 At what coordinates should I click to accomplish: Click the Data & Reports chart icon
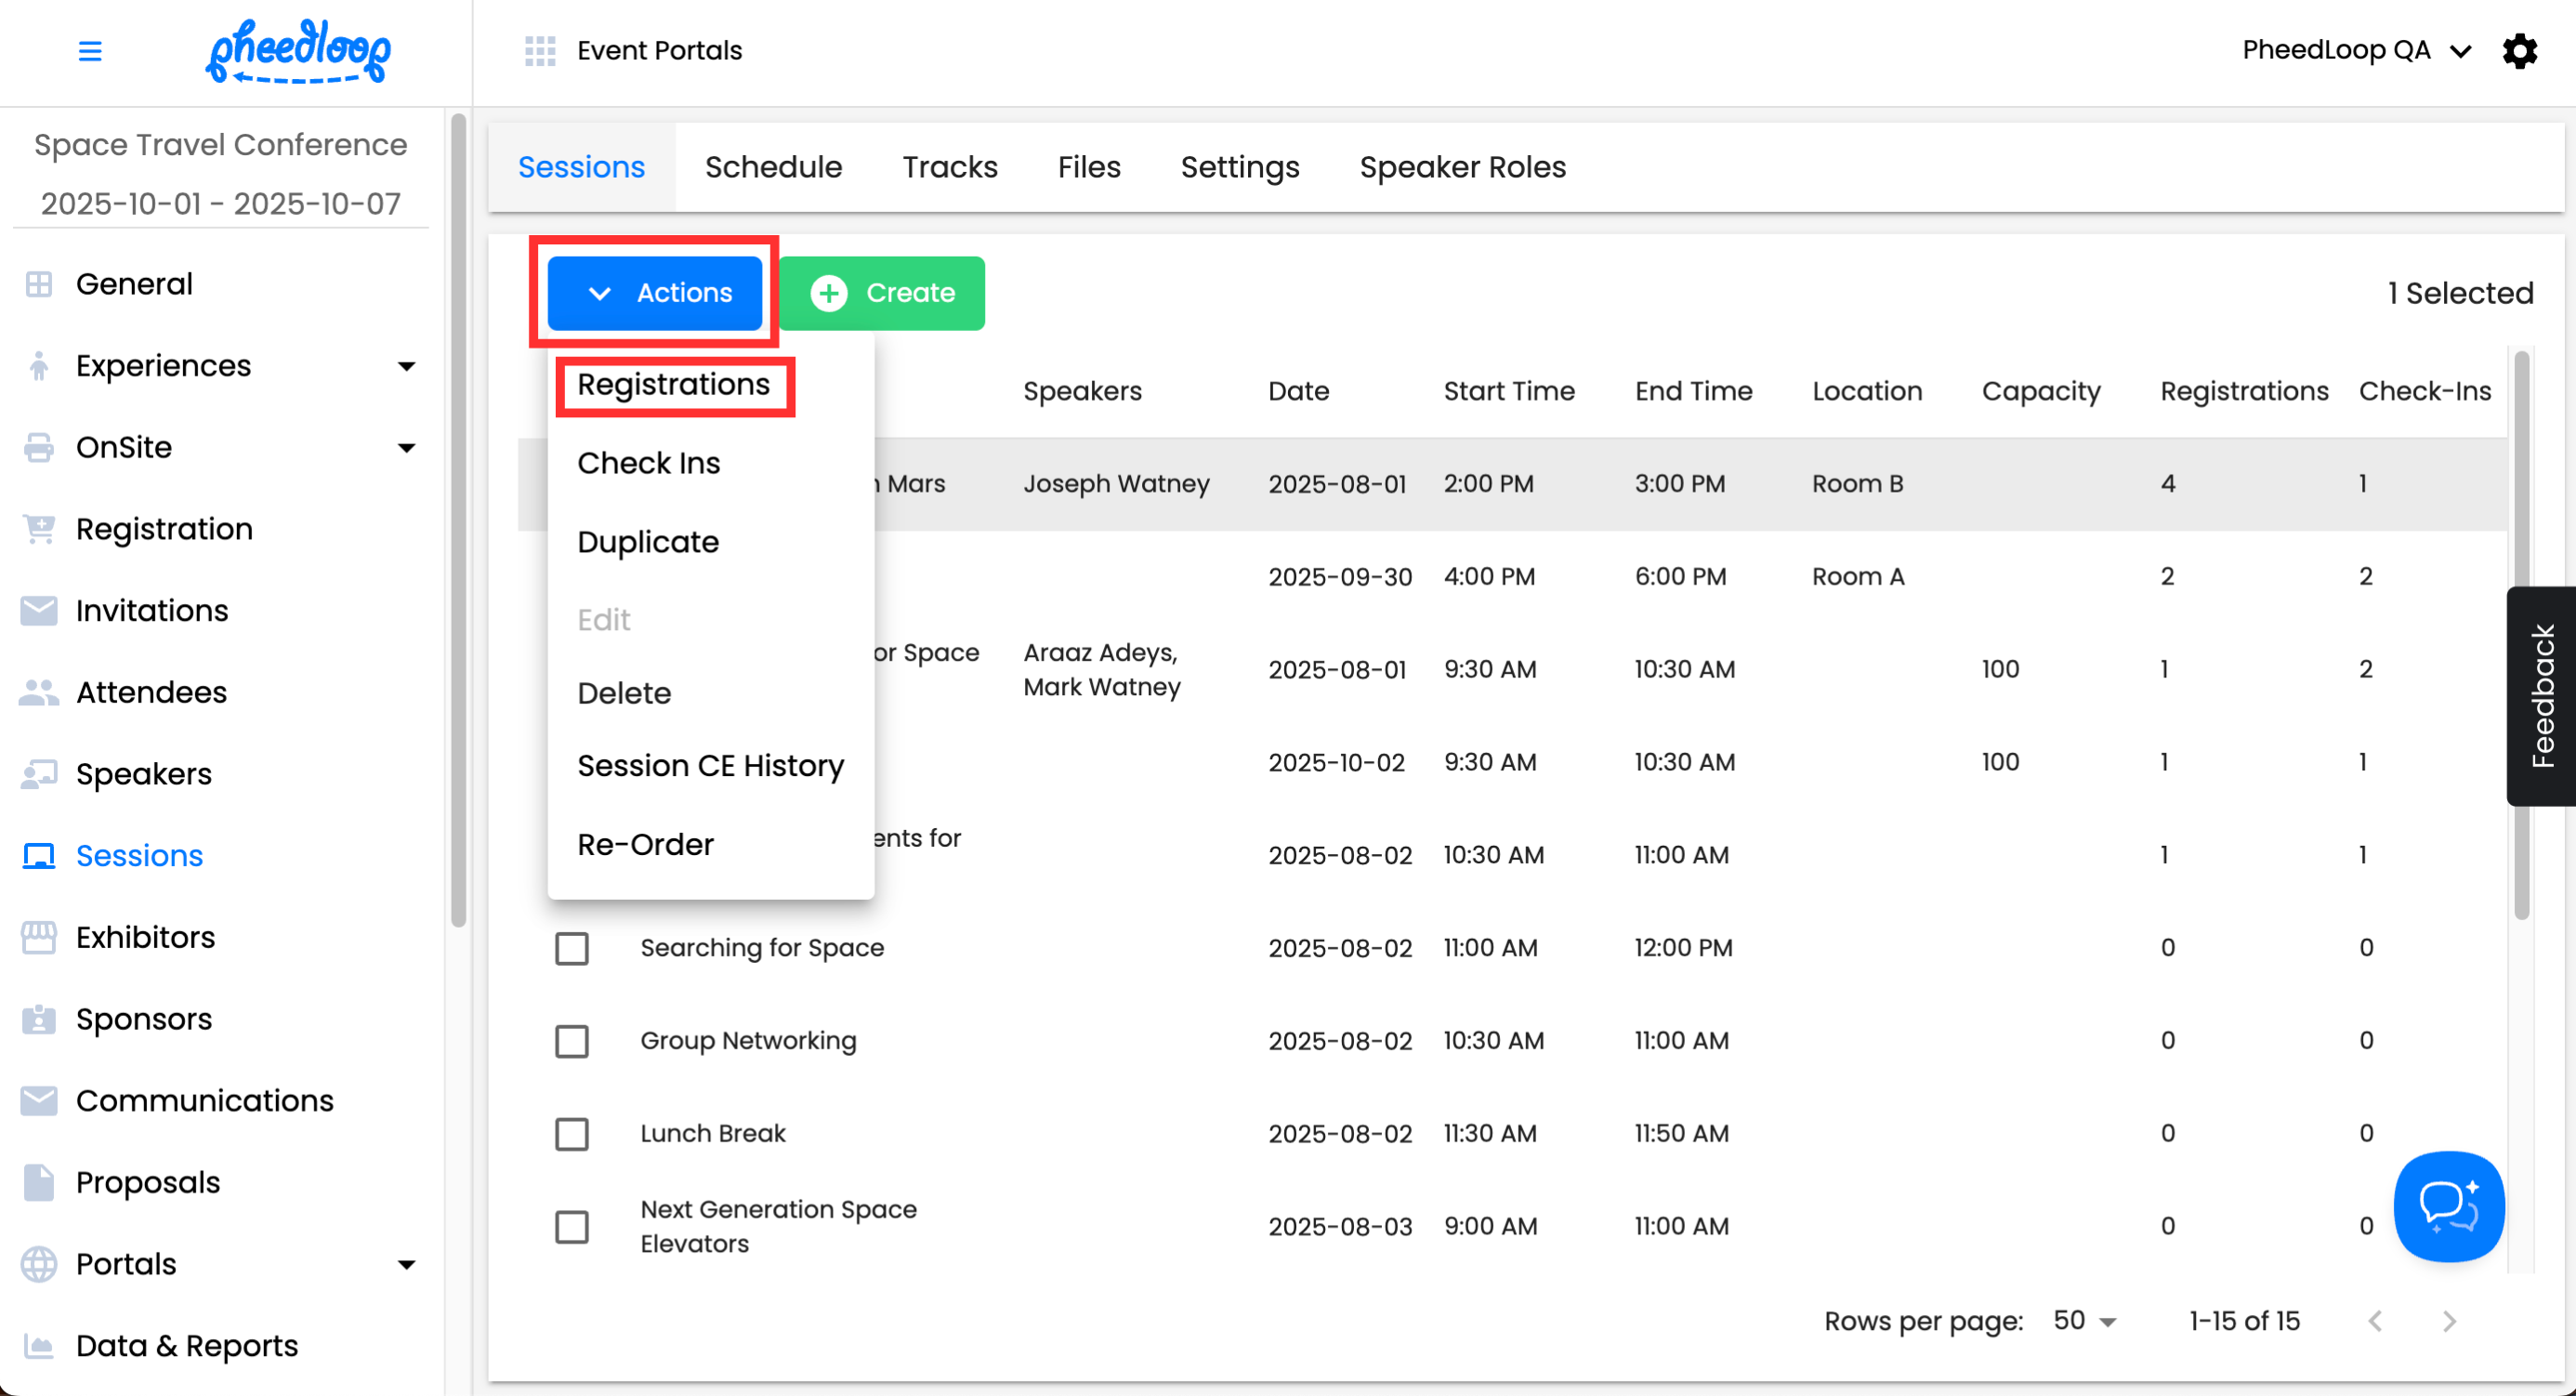tap(39, 1345)
